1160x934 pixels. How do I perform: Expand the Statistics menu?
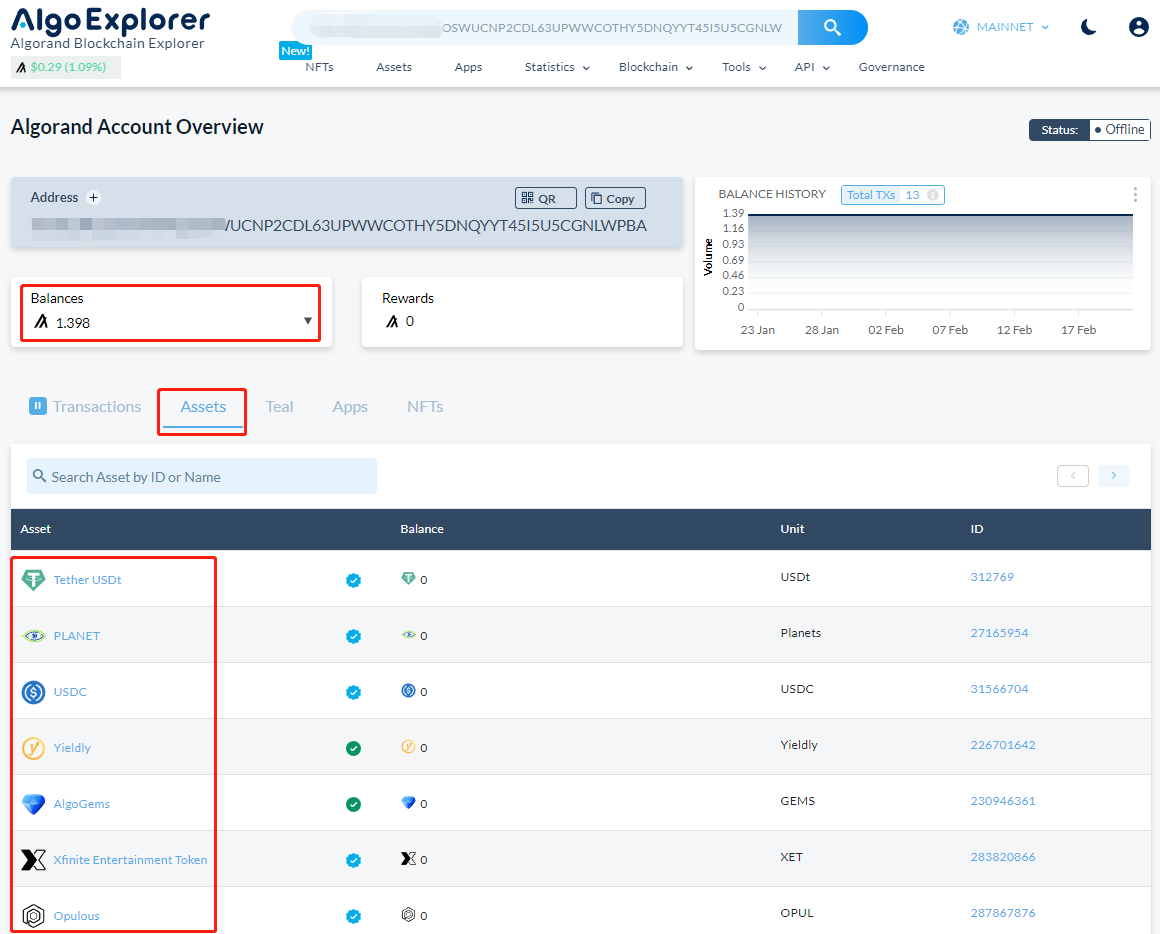tap(557, 67)
